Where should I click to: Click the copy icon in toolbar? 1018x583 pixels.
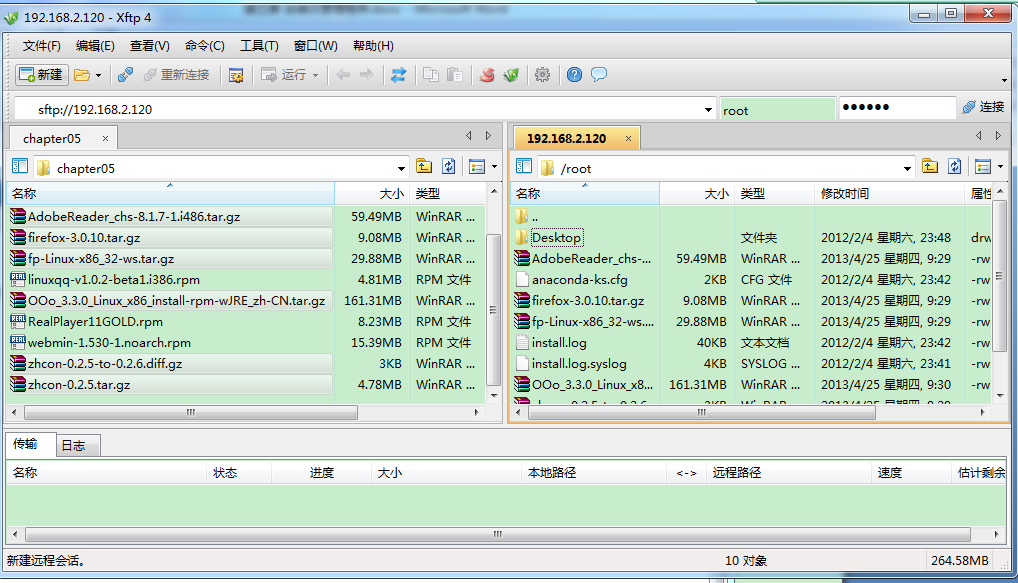(430, 75)
